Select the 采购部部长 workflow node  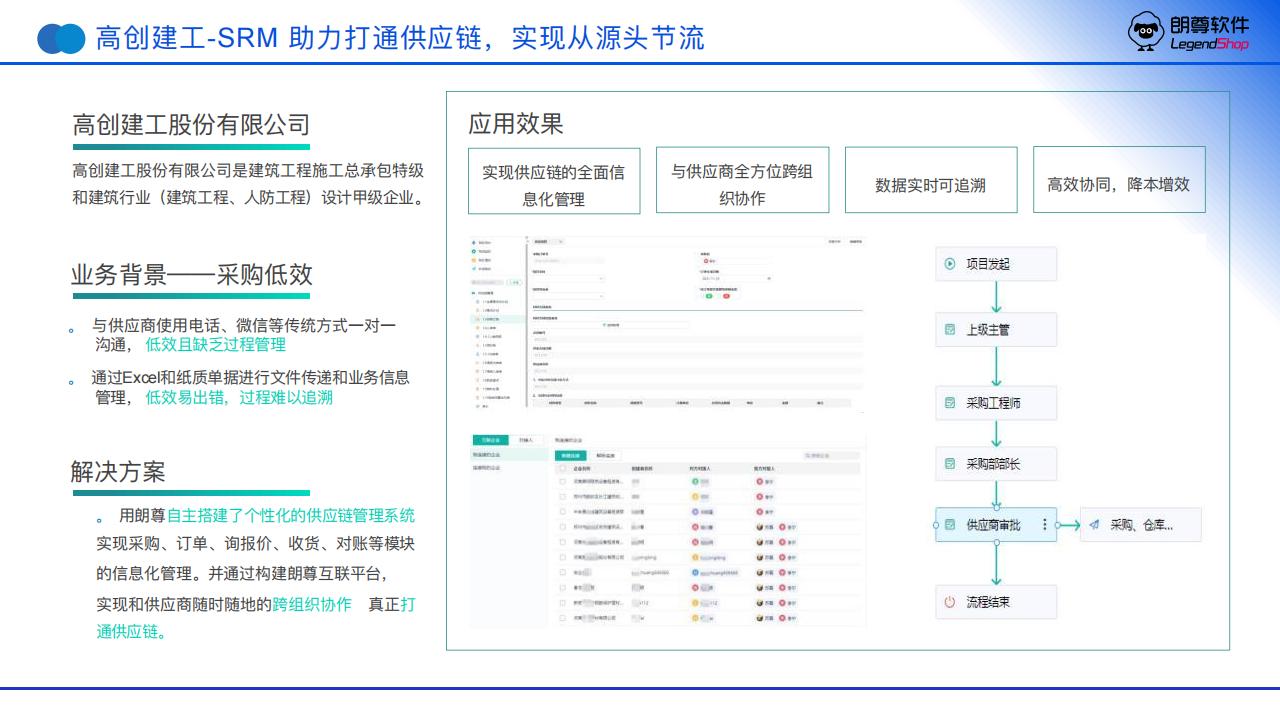996,464
